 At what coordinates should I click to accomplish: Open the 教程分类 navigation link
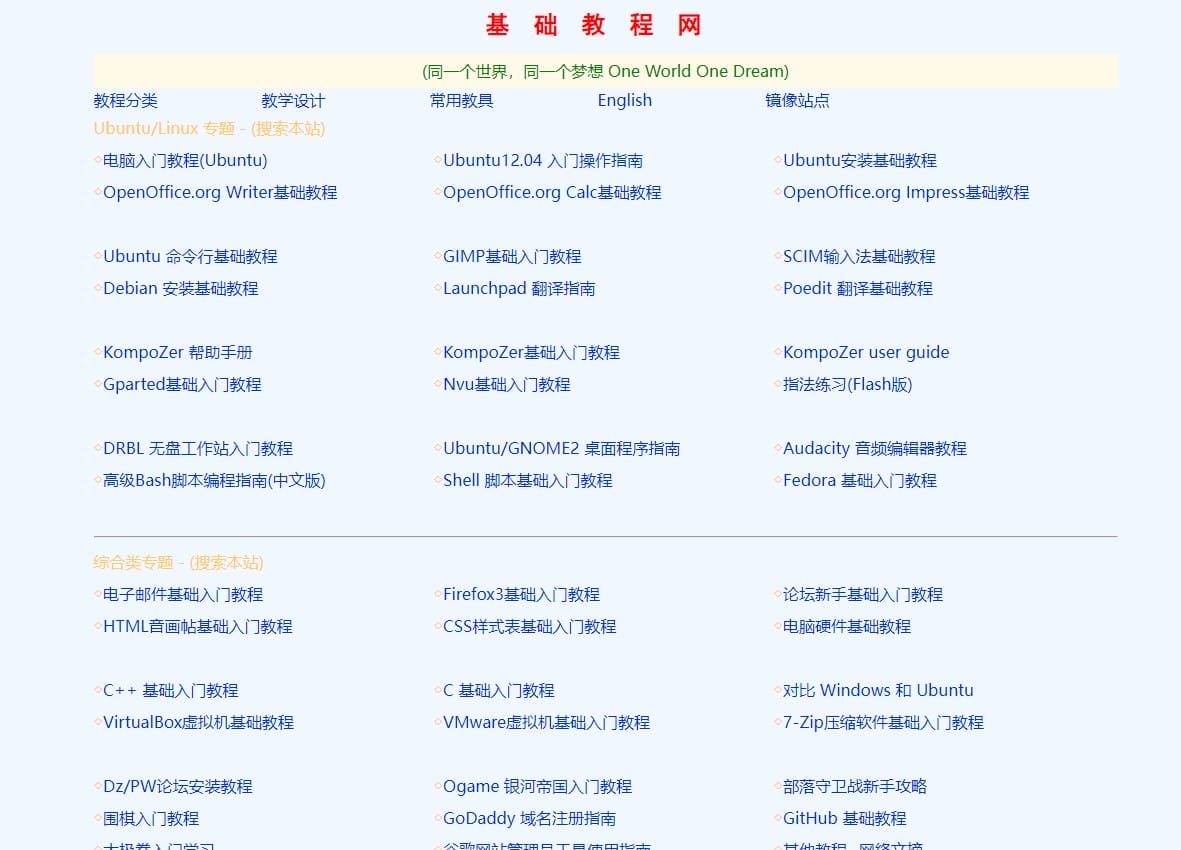[x=126, y=100]
